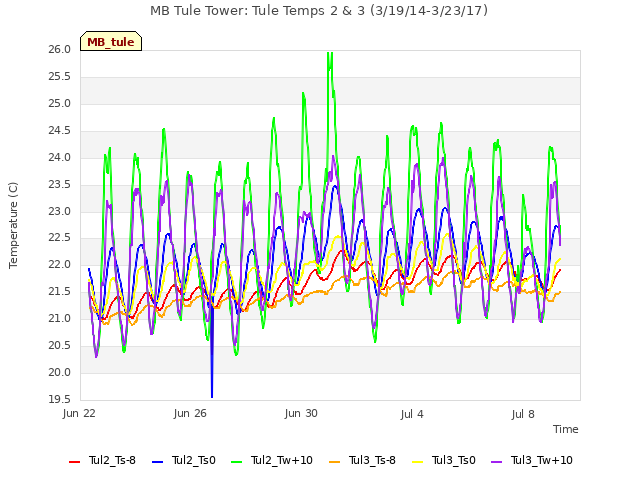Click the 19.5 y-axis tick label

[x=60, y=400]
